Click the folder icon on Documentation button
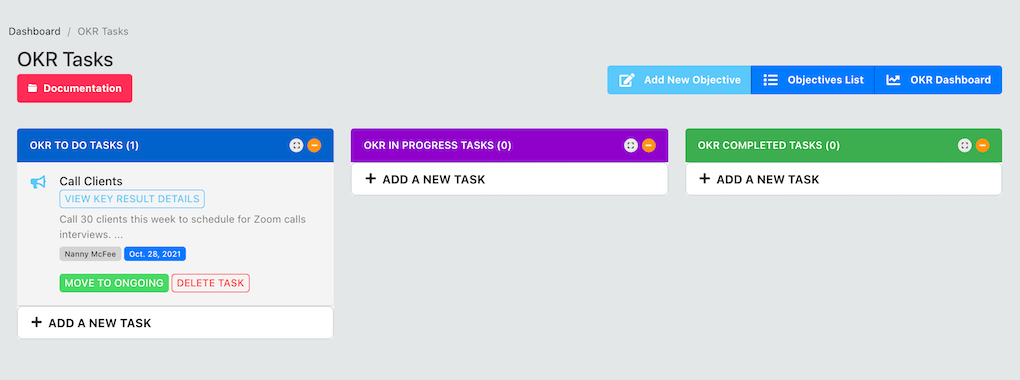Screen dimensions: 1020x380 pyautogui.click(x=33, y=88)
